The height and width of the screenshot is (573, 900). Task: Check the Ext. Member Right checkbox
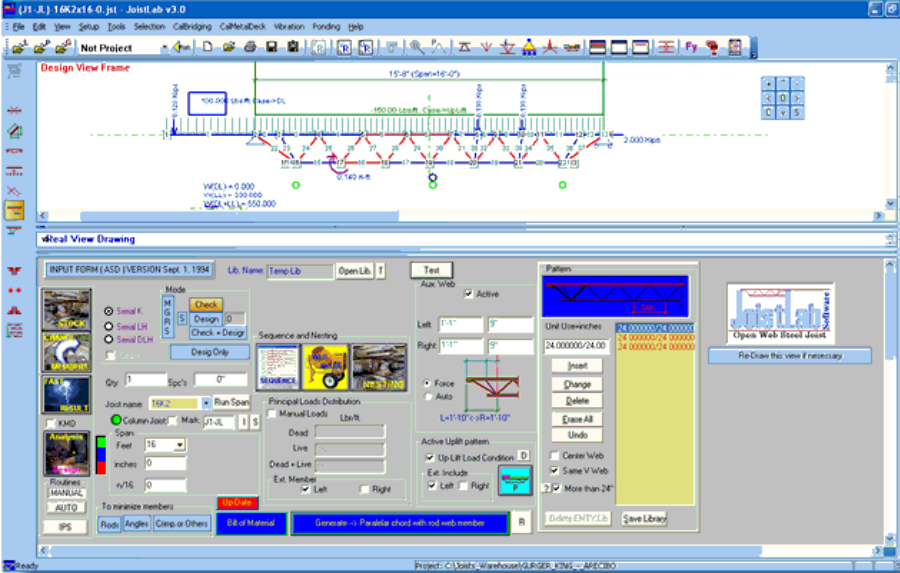pyautogui.click(x=364, y=489)
